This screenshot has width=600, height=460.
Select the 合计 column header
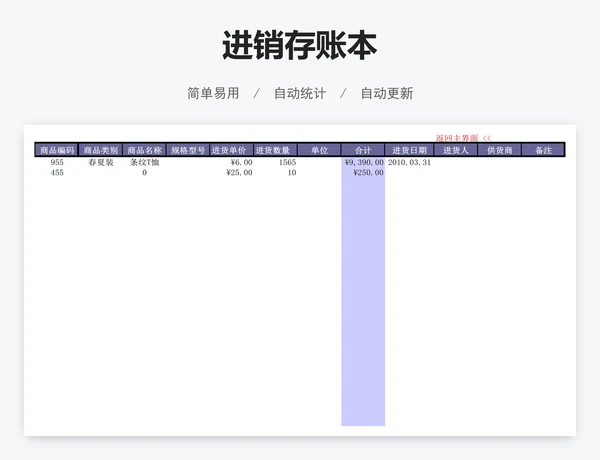(363, 150)
